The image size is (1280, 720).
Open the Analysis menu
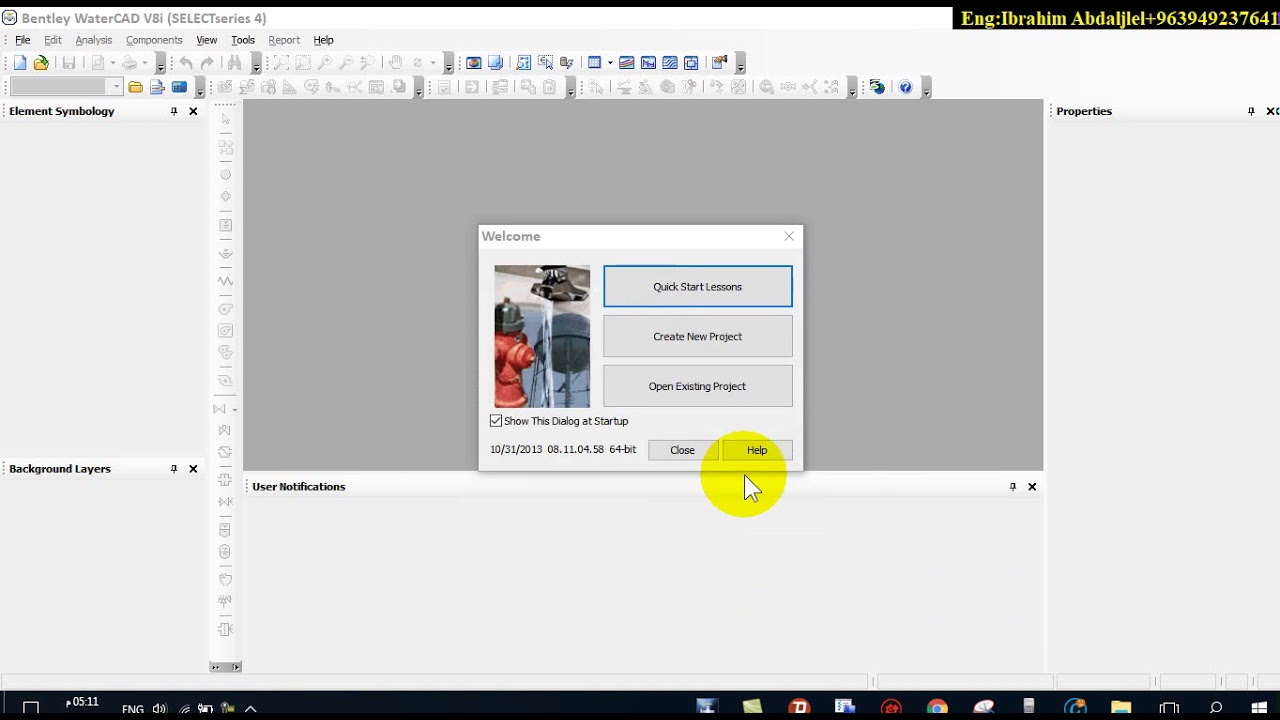click(x=94, y=40)
